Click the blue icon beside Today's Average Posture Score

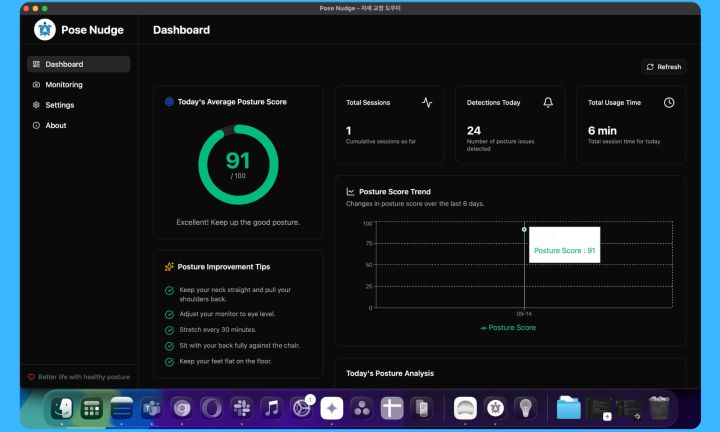click(169, 102)
